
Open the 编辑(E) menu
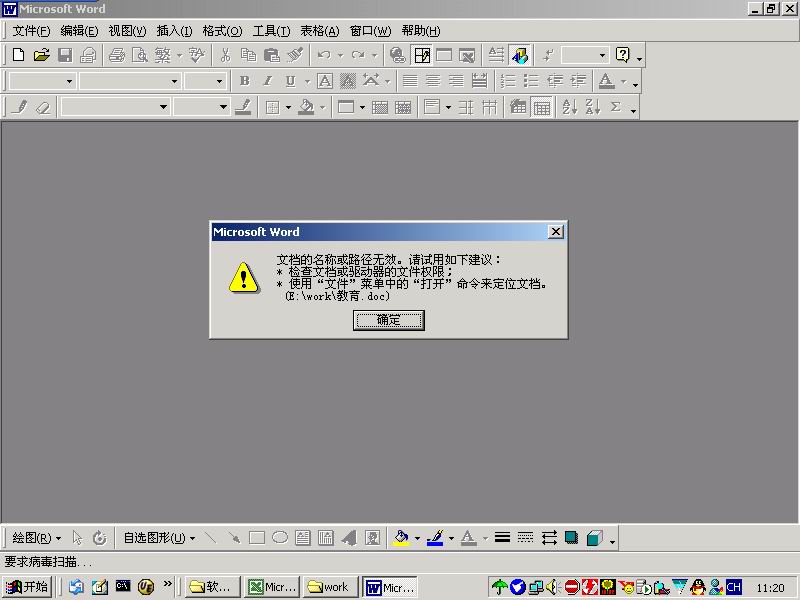(x=79, y=31)
